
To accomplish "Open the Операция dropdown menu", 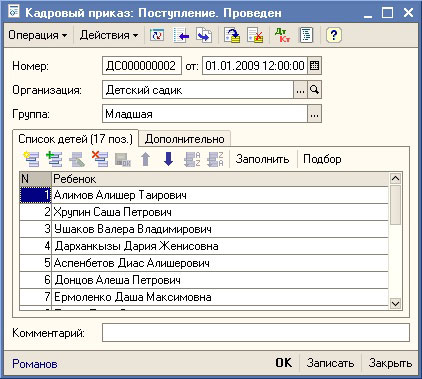I will pos(38,35).
